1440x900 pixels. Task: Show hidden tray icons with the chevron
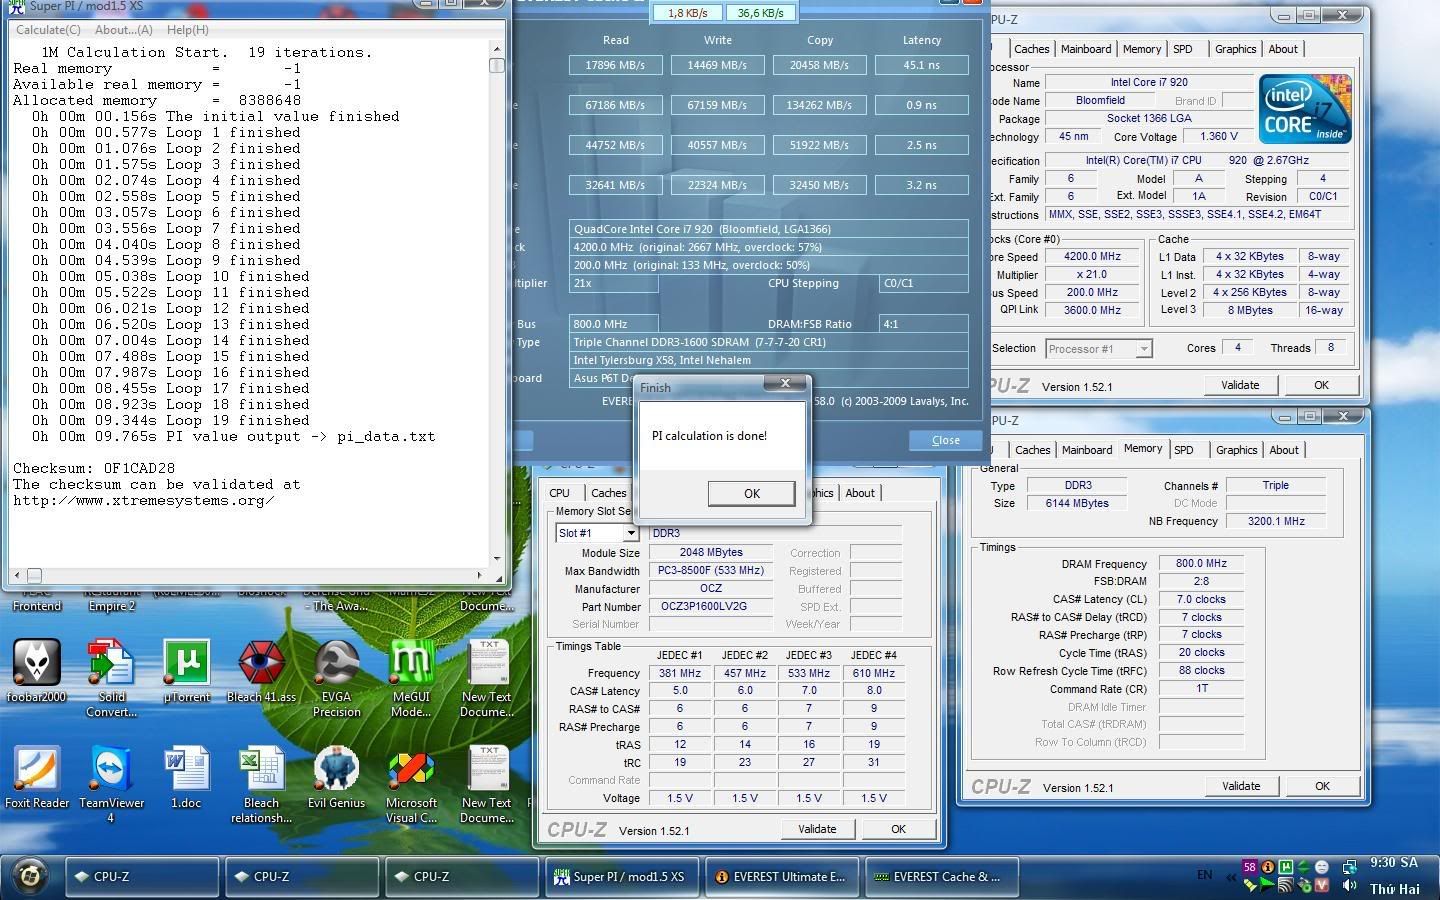[x=1231, y=877]
